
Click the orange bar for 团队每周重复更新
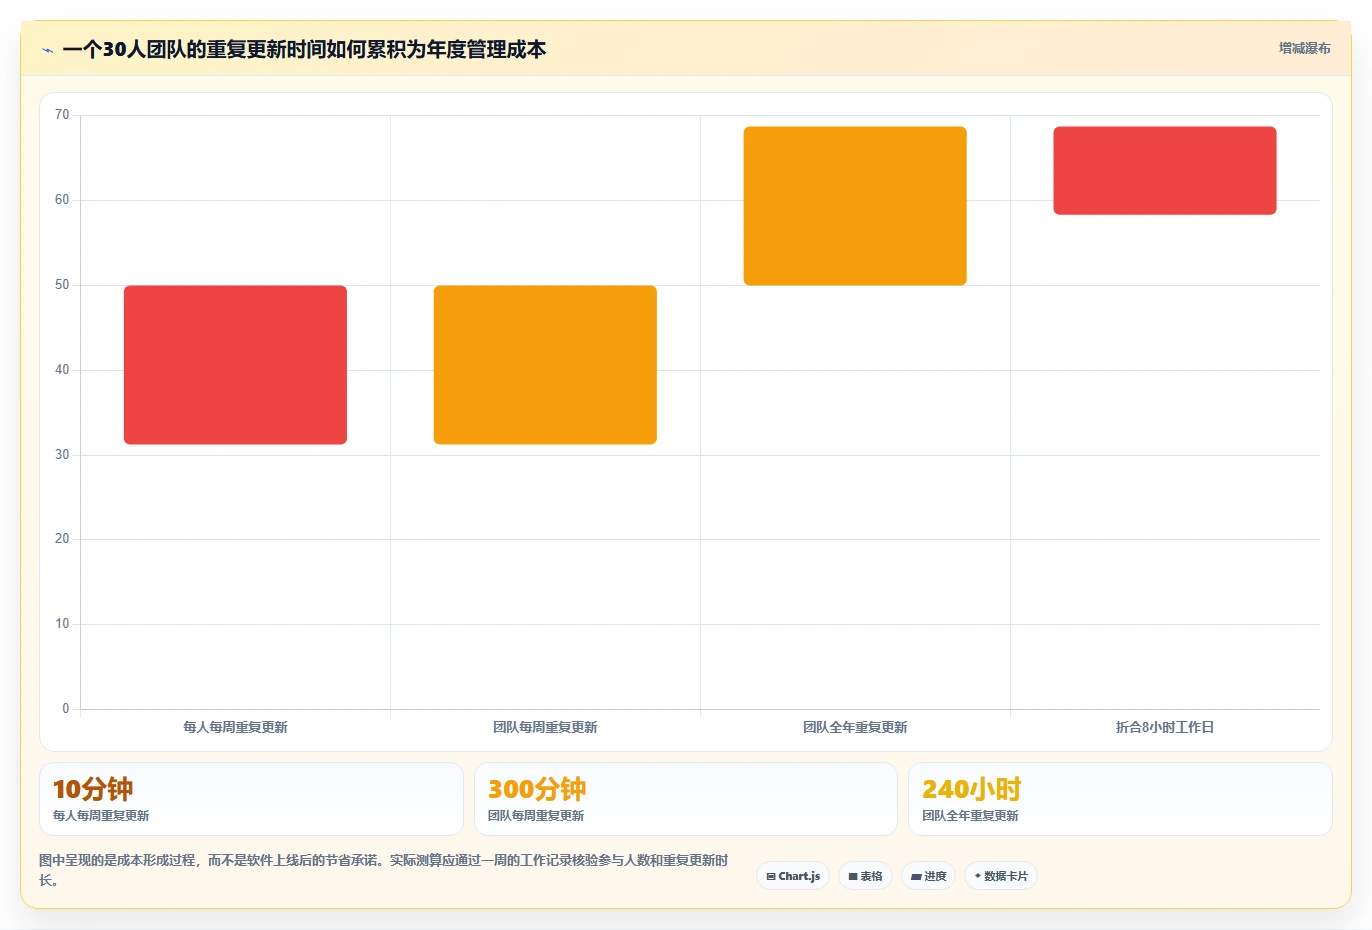pyautogui.click(x=545, y=365)
